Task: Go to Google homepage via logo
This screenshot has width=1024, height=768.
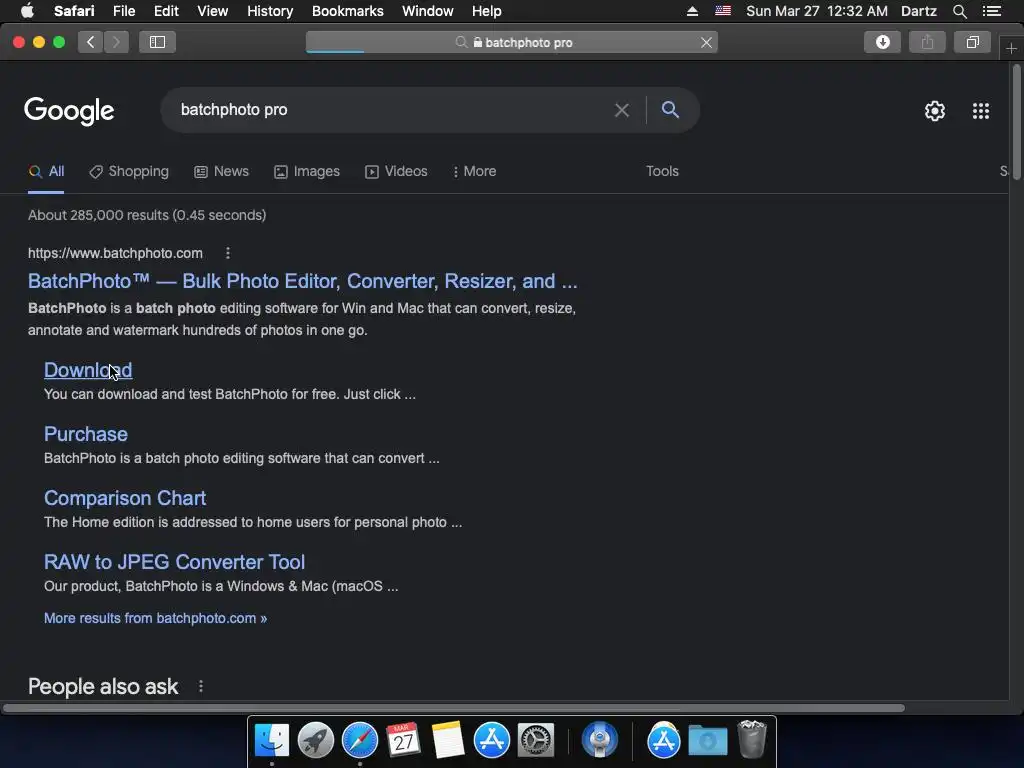Action: (69, 111)
